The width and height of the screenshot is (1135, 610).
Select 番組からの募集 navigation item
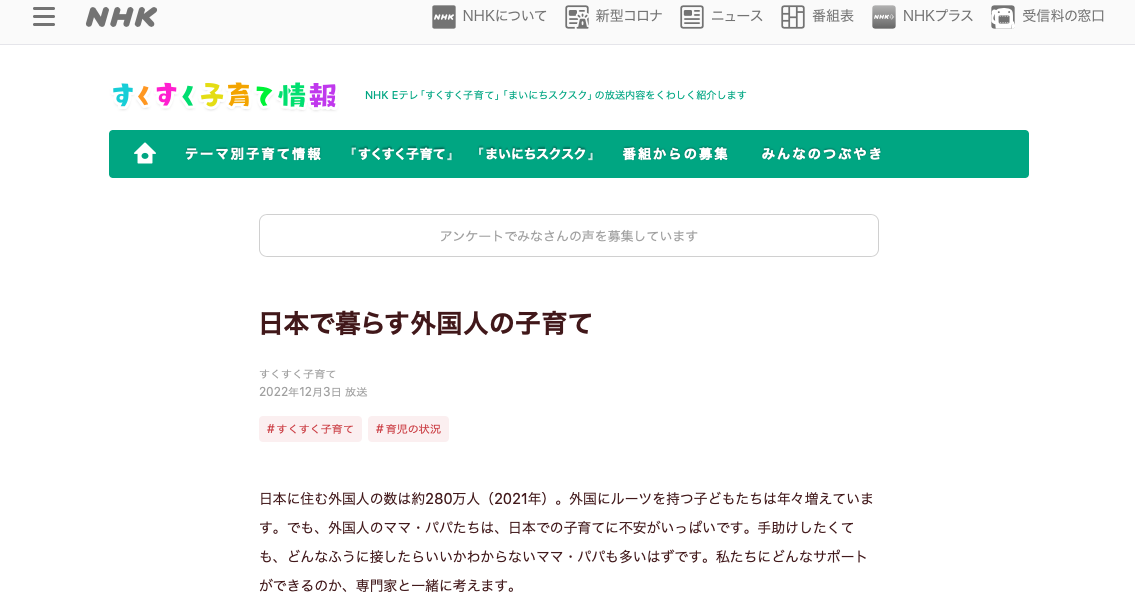(x=675, y=154)
